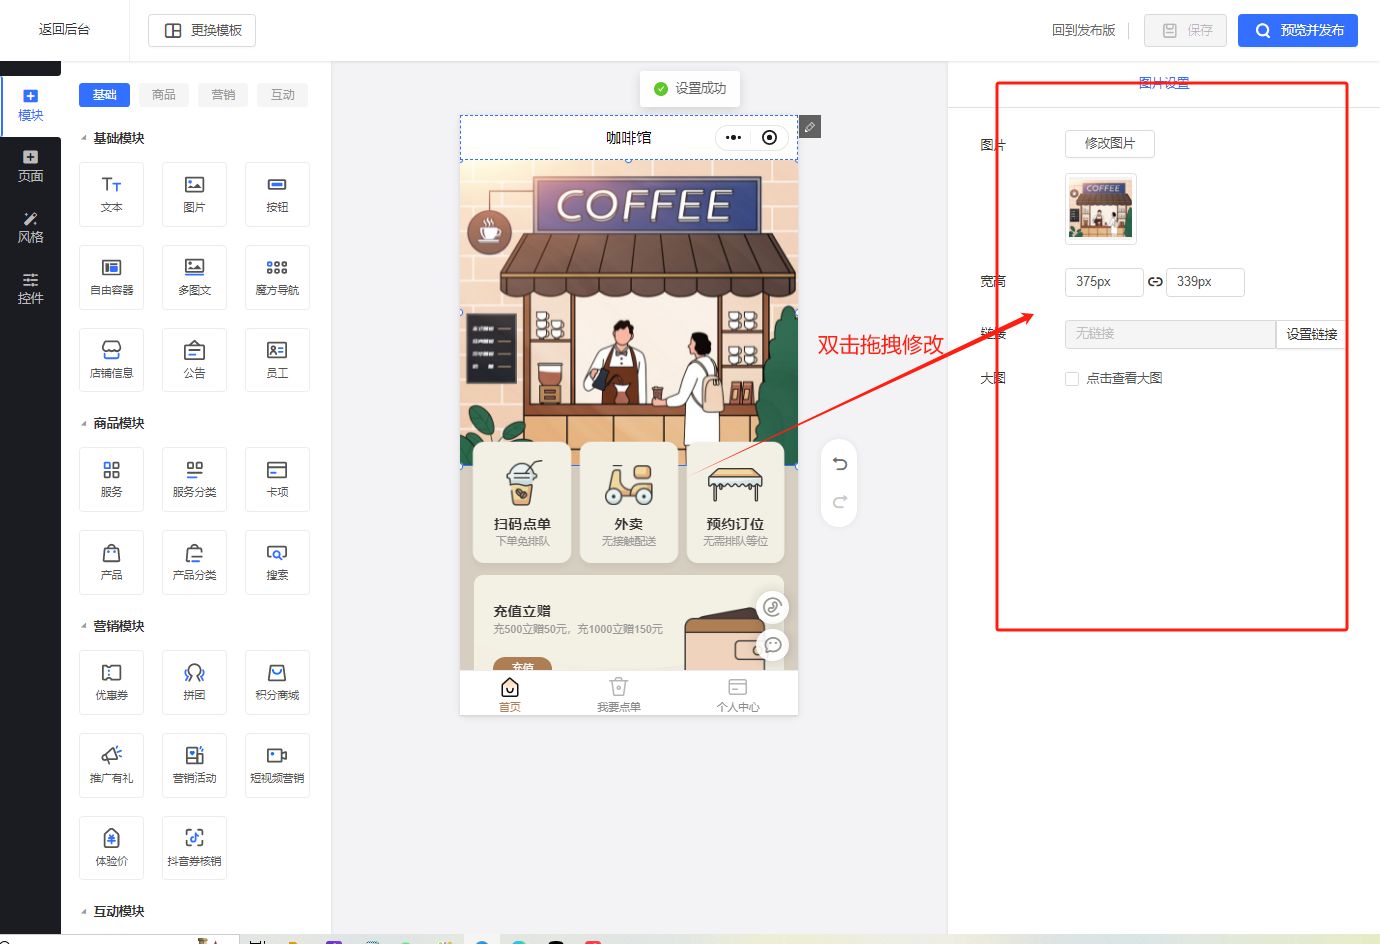Screen dimensions: 1380x944
Task: Select the 魔方导航 module
Action: coord(277,277)
